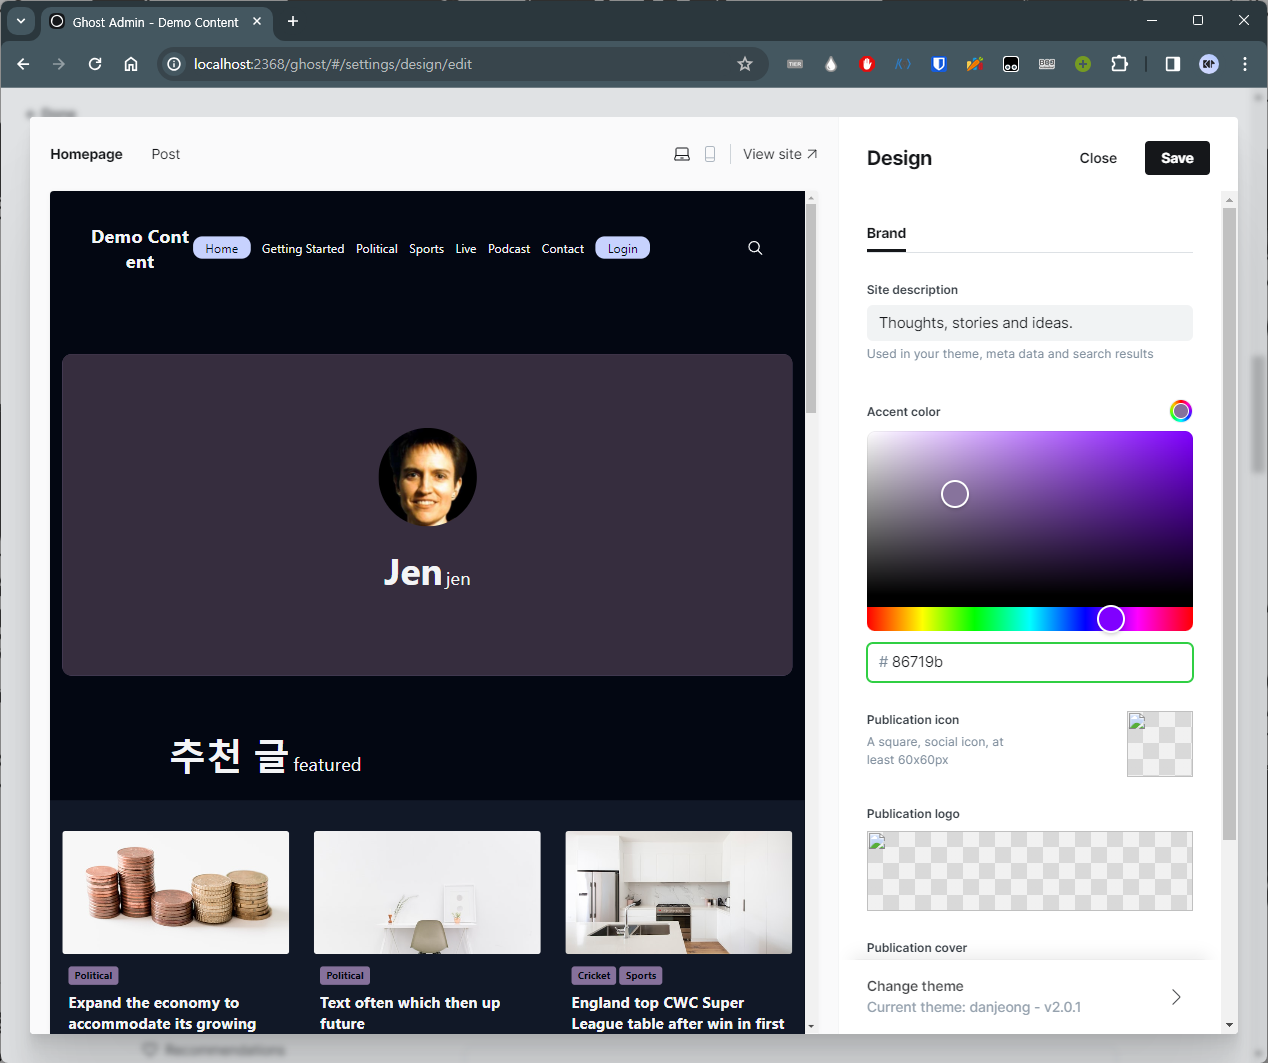Reload the page in the browser toolbar
The image size is (1268, 1063).
[x=95, y=63]
